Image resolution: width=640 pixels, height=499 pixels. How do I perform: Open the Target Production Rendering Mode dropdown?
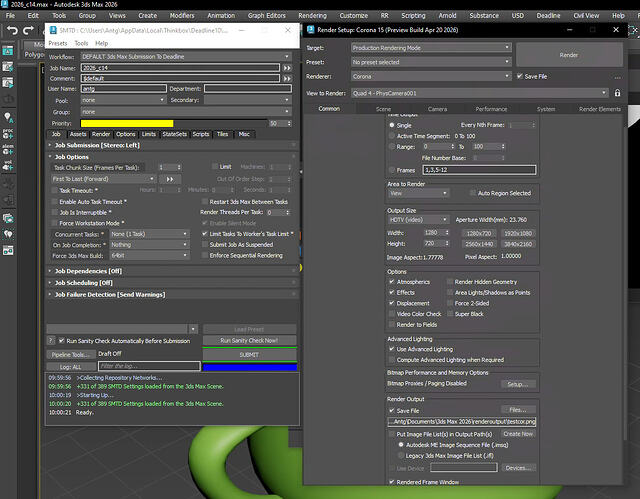431,48
